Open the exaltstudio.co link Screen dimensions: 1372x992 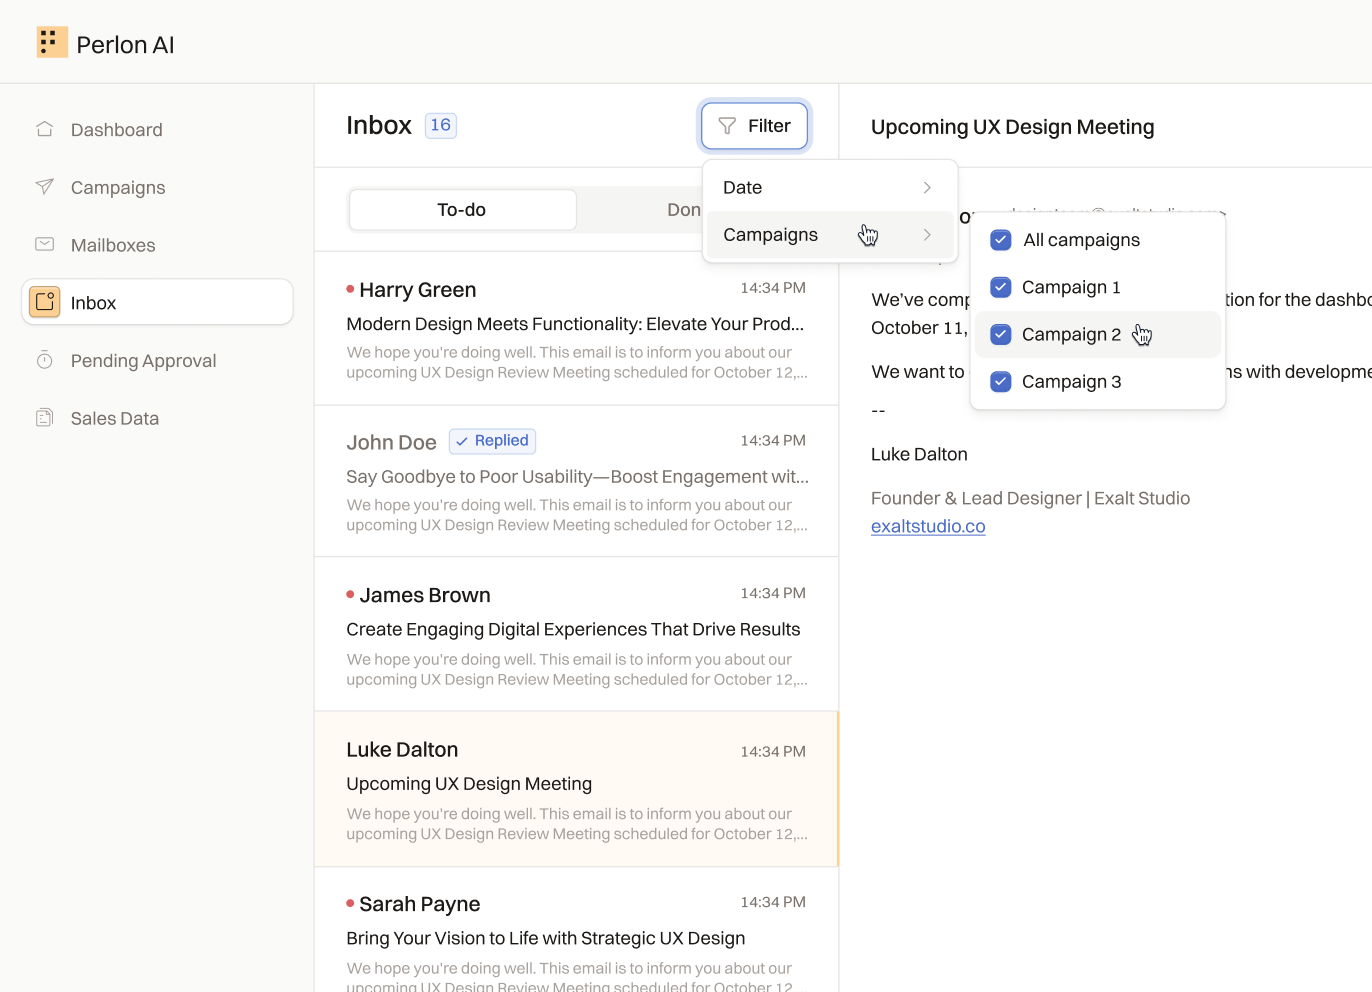pos(928,526)
